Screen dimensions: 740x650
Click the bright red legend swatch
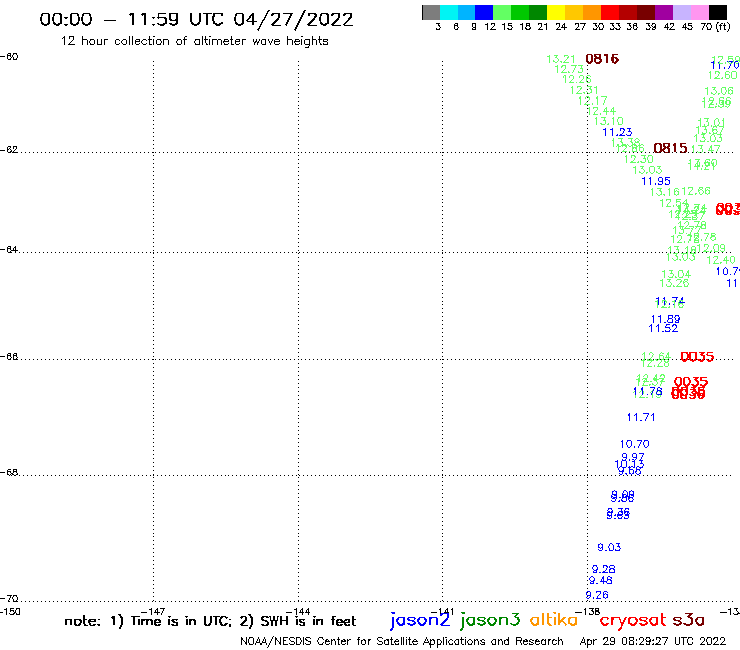610,12
